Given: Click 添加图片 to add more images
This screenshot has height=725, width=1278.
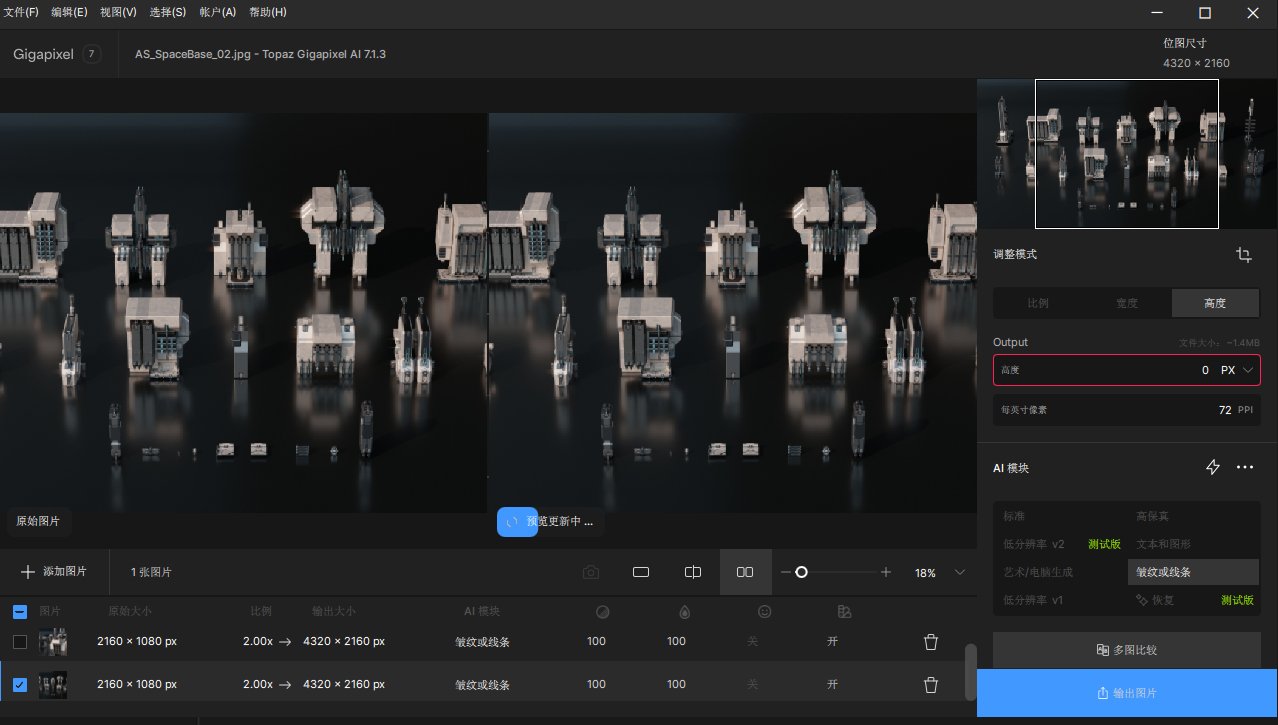Looking at the screenshot, I should click(x=52, y=571).
